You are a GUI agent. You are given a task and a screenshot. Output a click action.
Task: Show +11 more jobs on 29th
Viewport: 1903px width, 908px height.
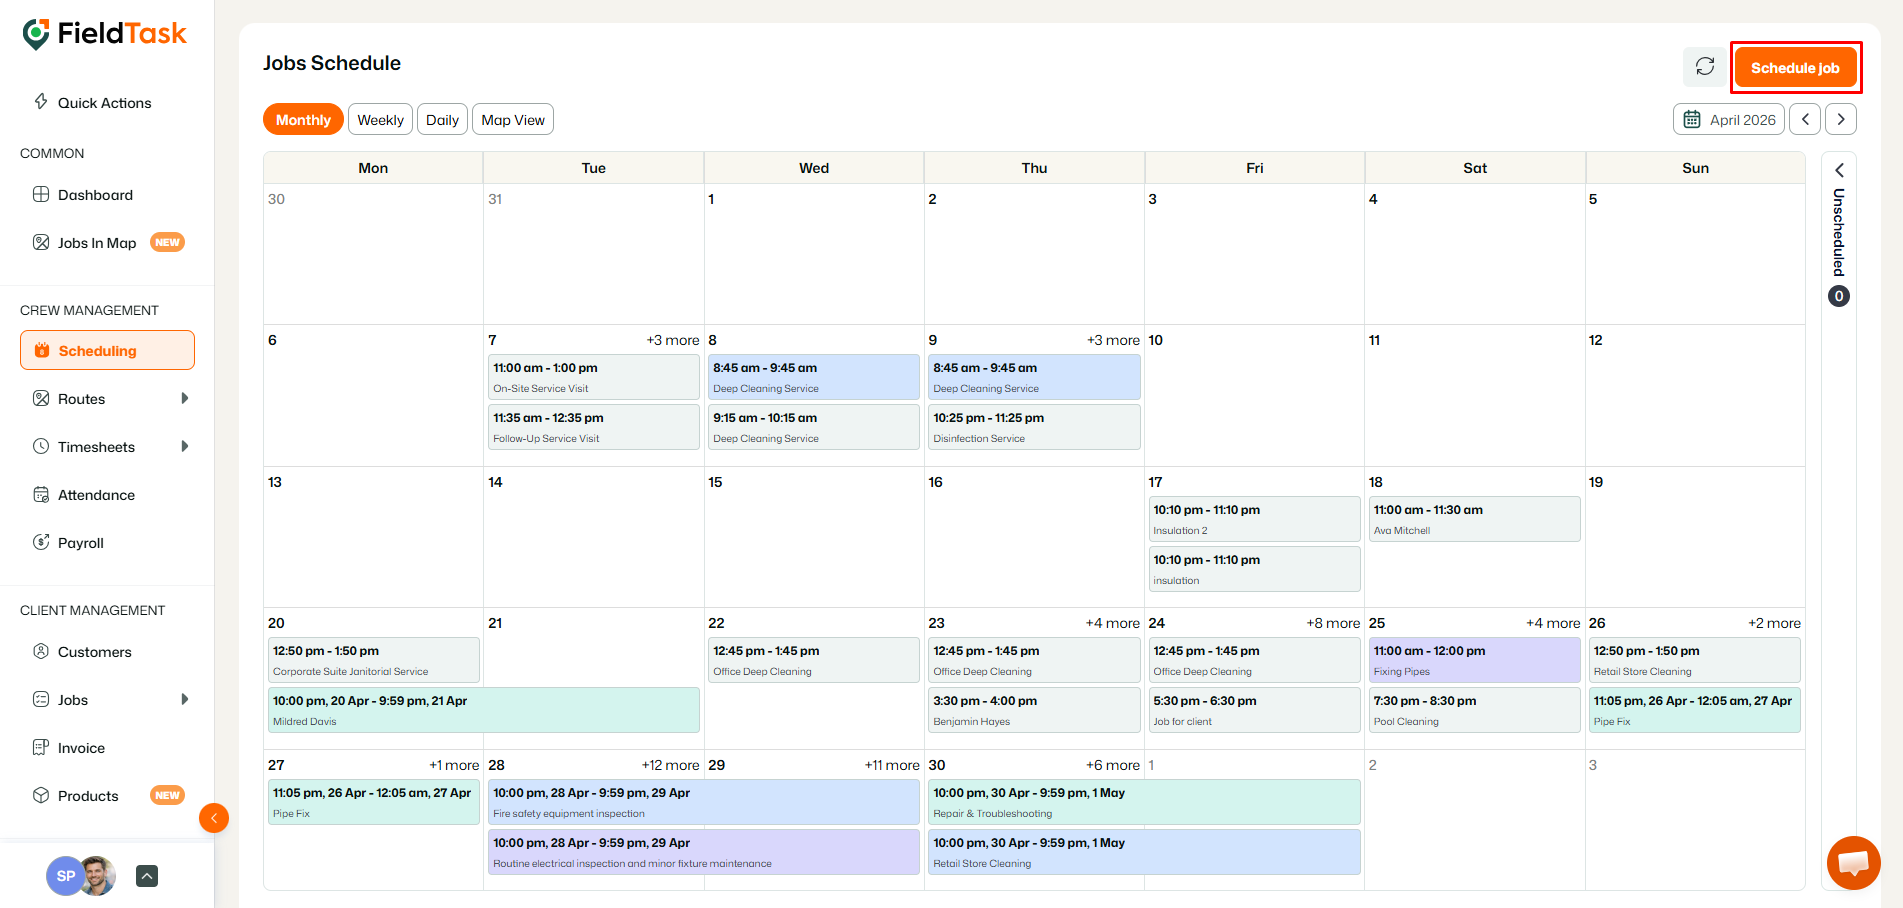point(892,765)
